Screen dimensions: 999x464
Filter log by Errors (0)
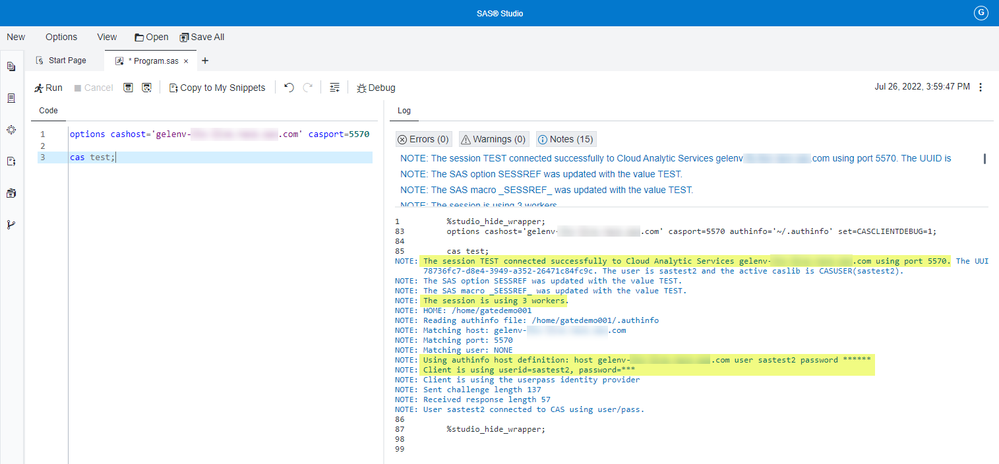423,139
